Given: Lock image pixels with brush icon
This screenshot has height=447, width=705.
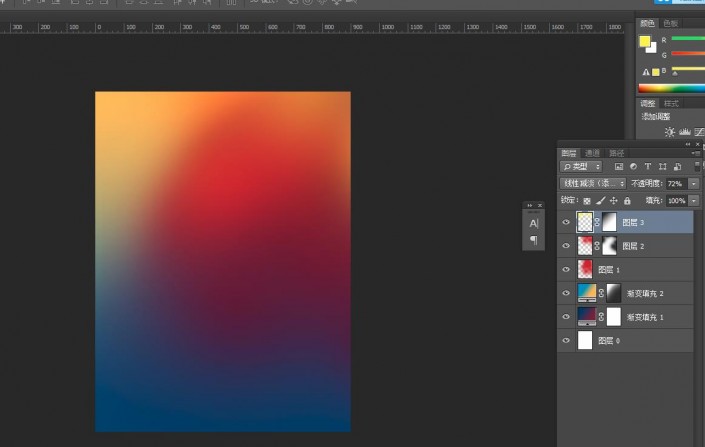Looking at the screenshot, I should 601,201.
